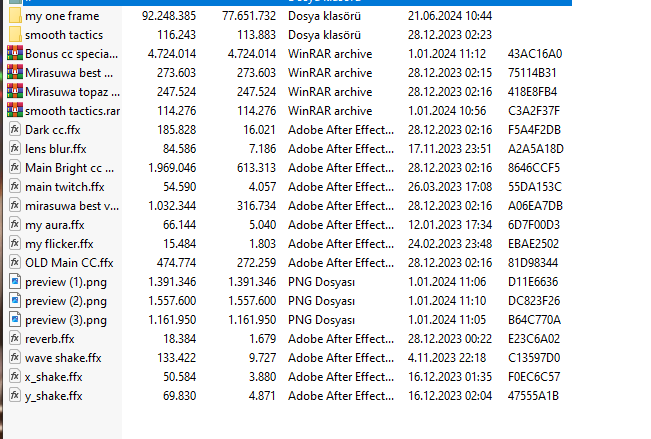Screen dimensions: 651x439
Task: Click the 'smooth tactics' folder icon
Action: (15, 34)
